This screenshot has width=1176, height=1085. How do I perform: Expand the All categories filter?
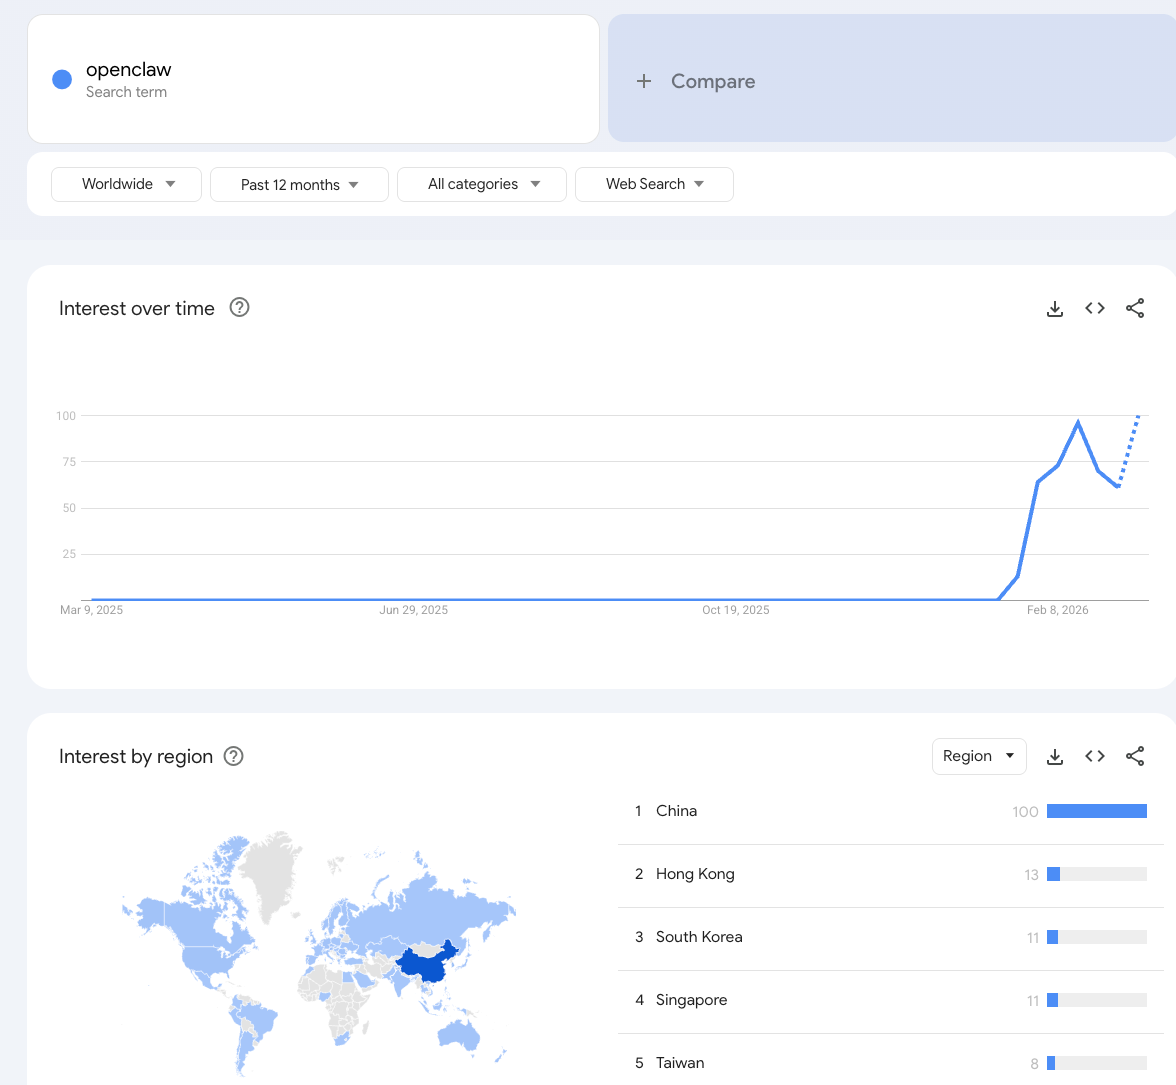click(x=482, y=184)
